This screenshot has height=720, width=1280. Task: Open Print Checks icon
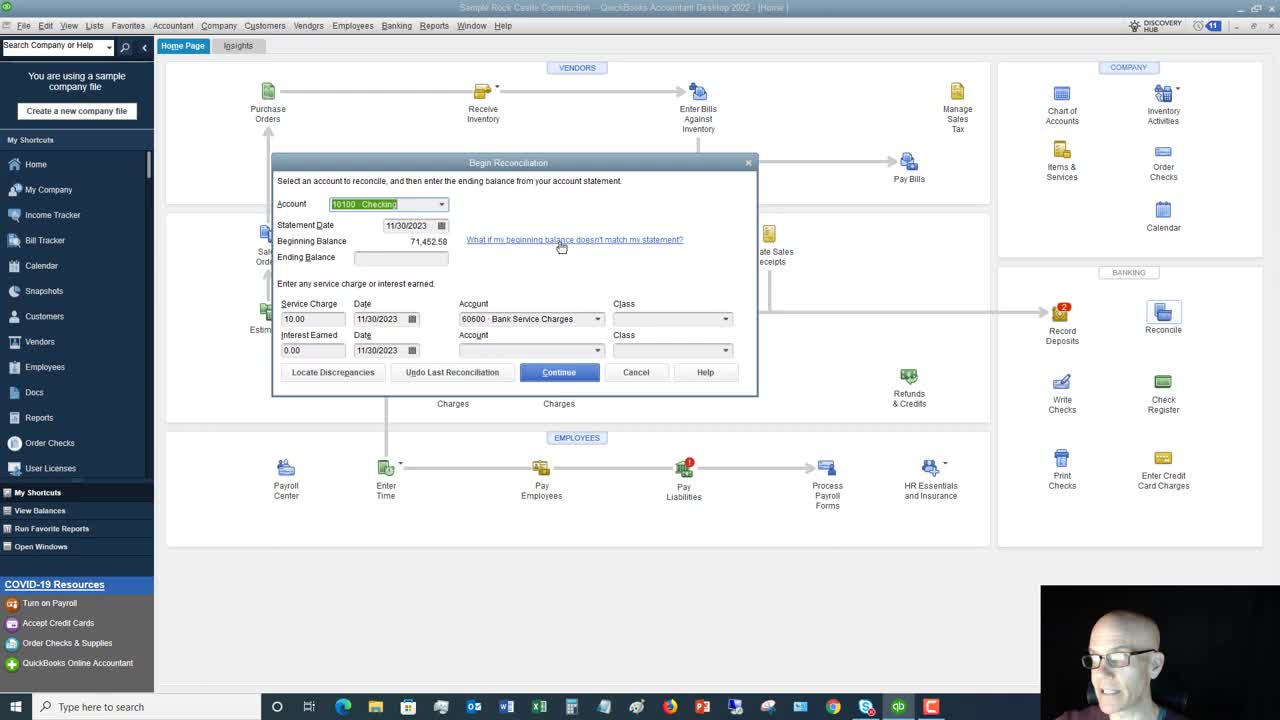[1062, 458]
